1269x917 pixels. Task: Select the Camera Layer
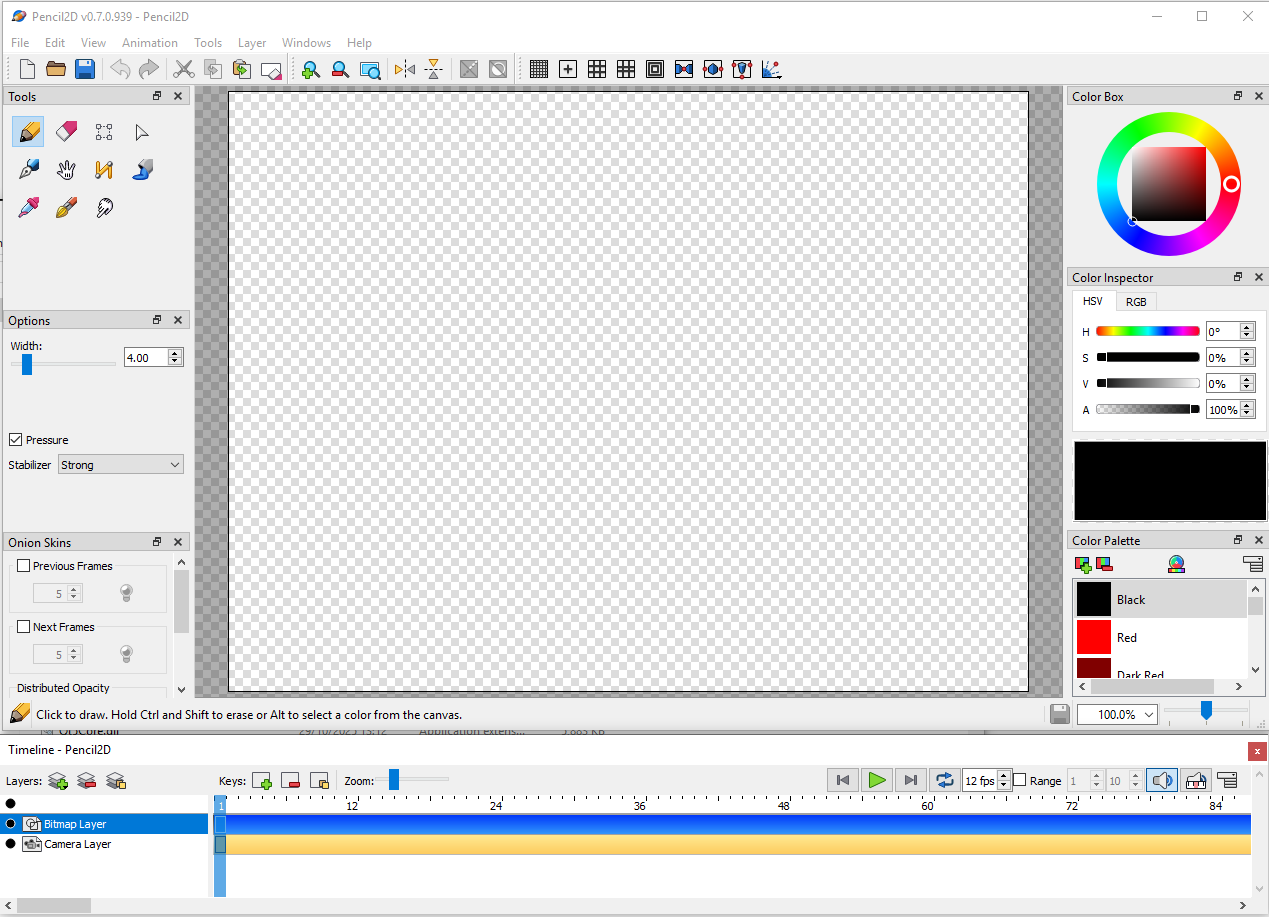pyautogui.click(x=77, y=844)
